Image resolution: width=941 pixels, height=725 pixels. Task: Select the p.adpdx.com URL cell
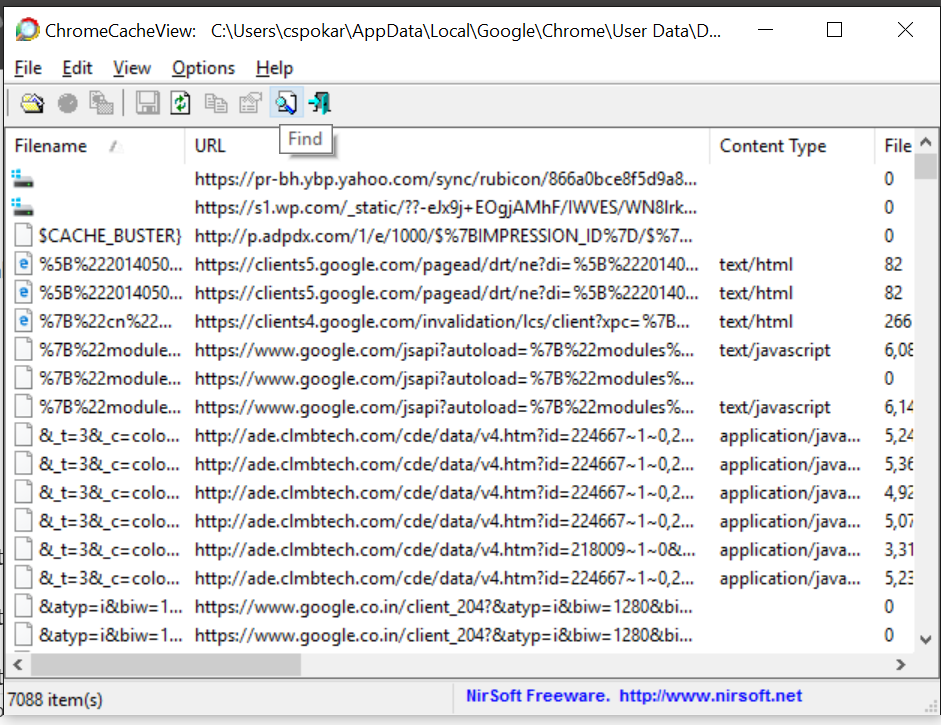(443, 236)
